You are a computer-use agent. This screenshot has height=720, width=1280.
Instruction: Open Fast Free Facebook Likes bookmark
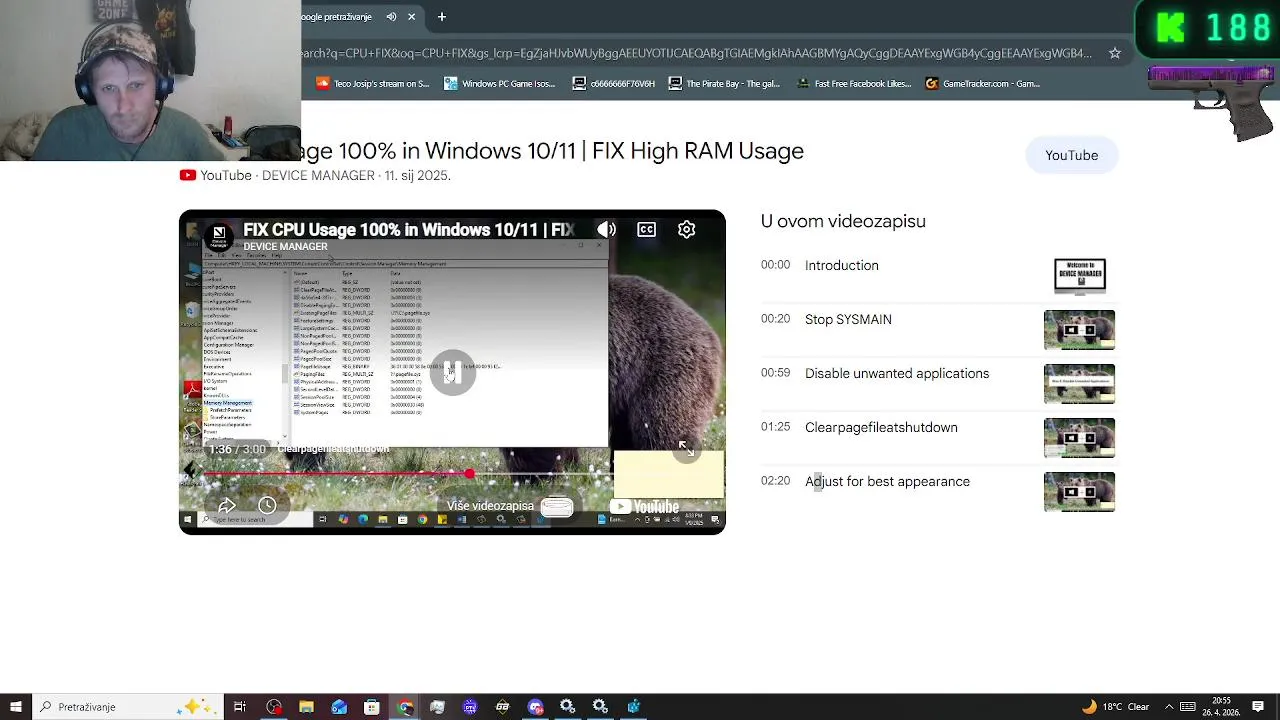click(853, 84)
